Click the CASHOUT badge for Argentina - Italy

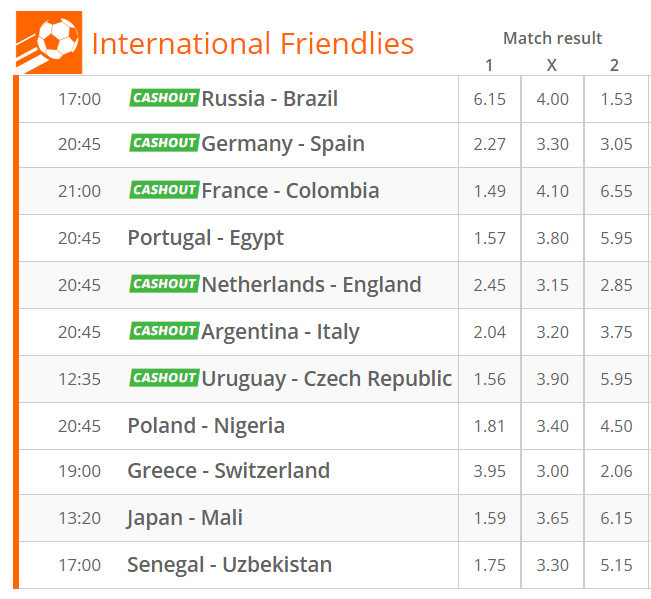point(164,331)
